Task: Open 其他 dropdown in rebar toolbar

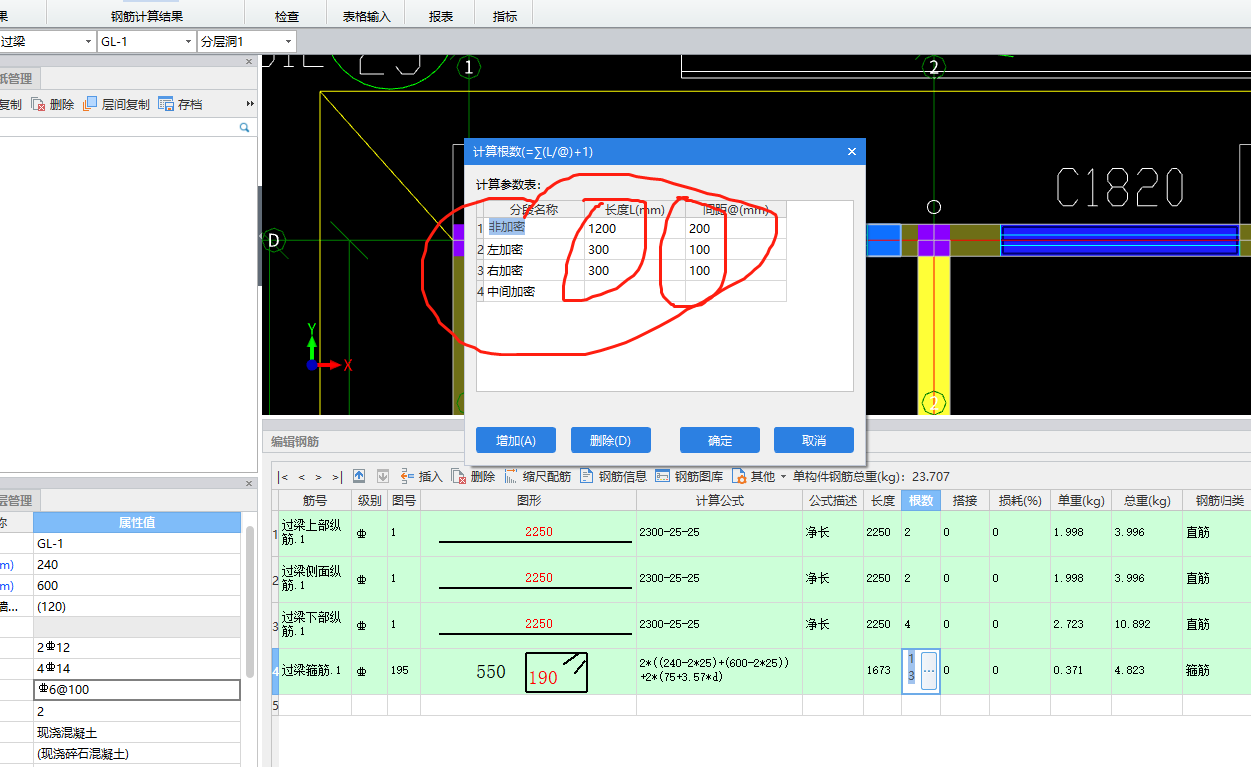Action: pyautogui.click(x=759, y=476)
